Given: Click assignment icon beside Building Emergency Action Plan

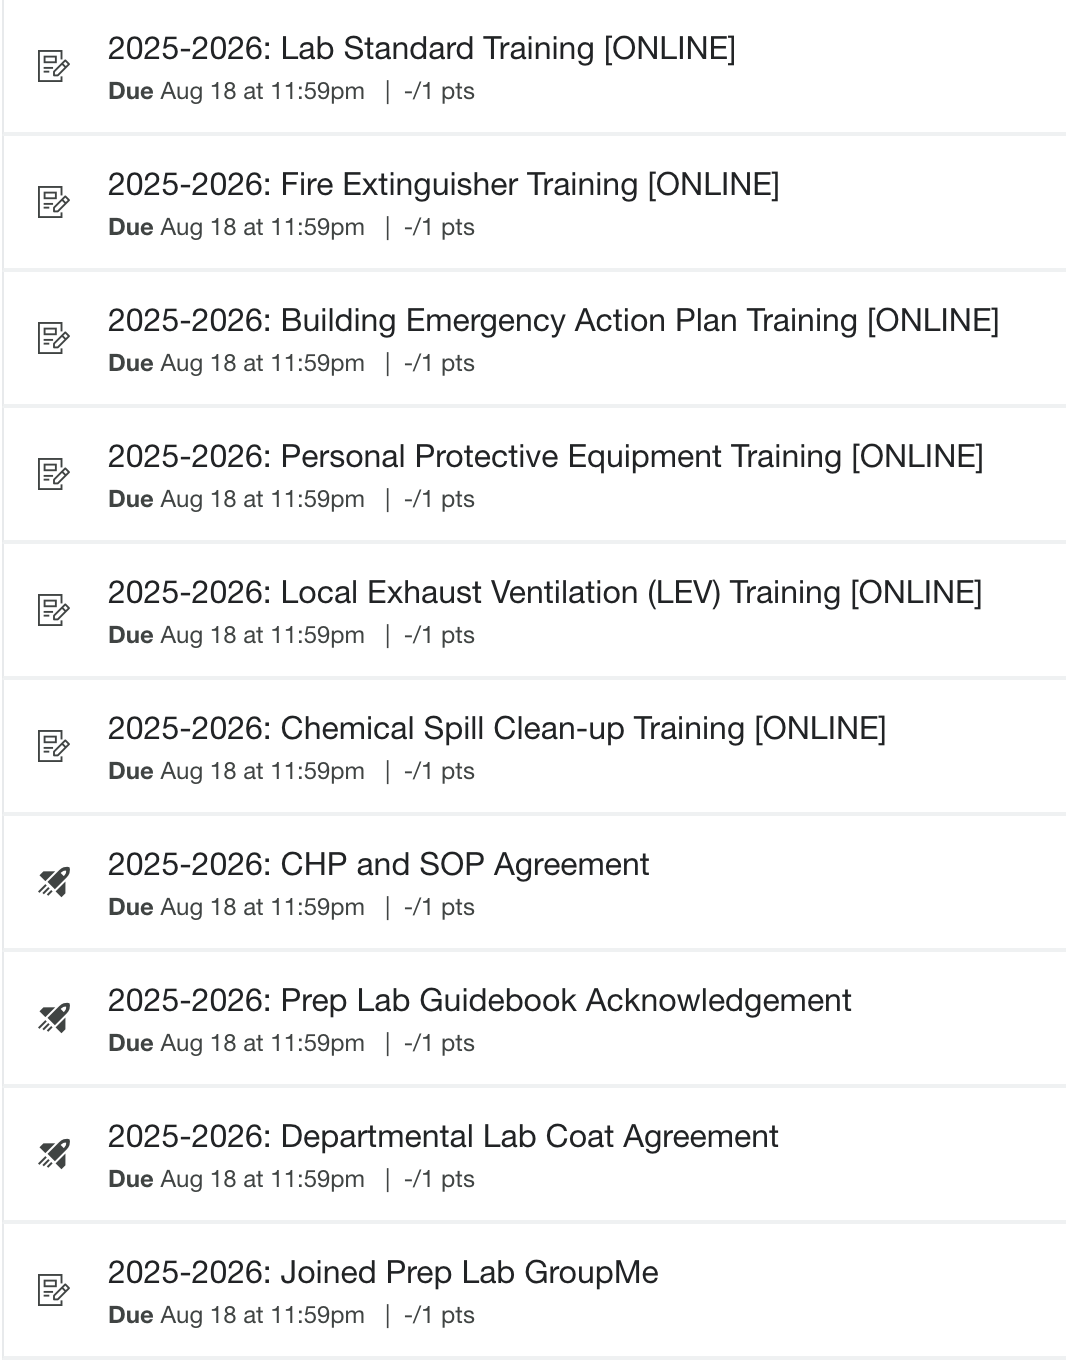Looking at the screenshot, I should point(53,339).
